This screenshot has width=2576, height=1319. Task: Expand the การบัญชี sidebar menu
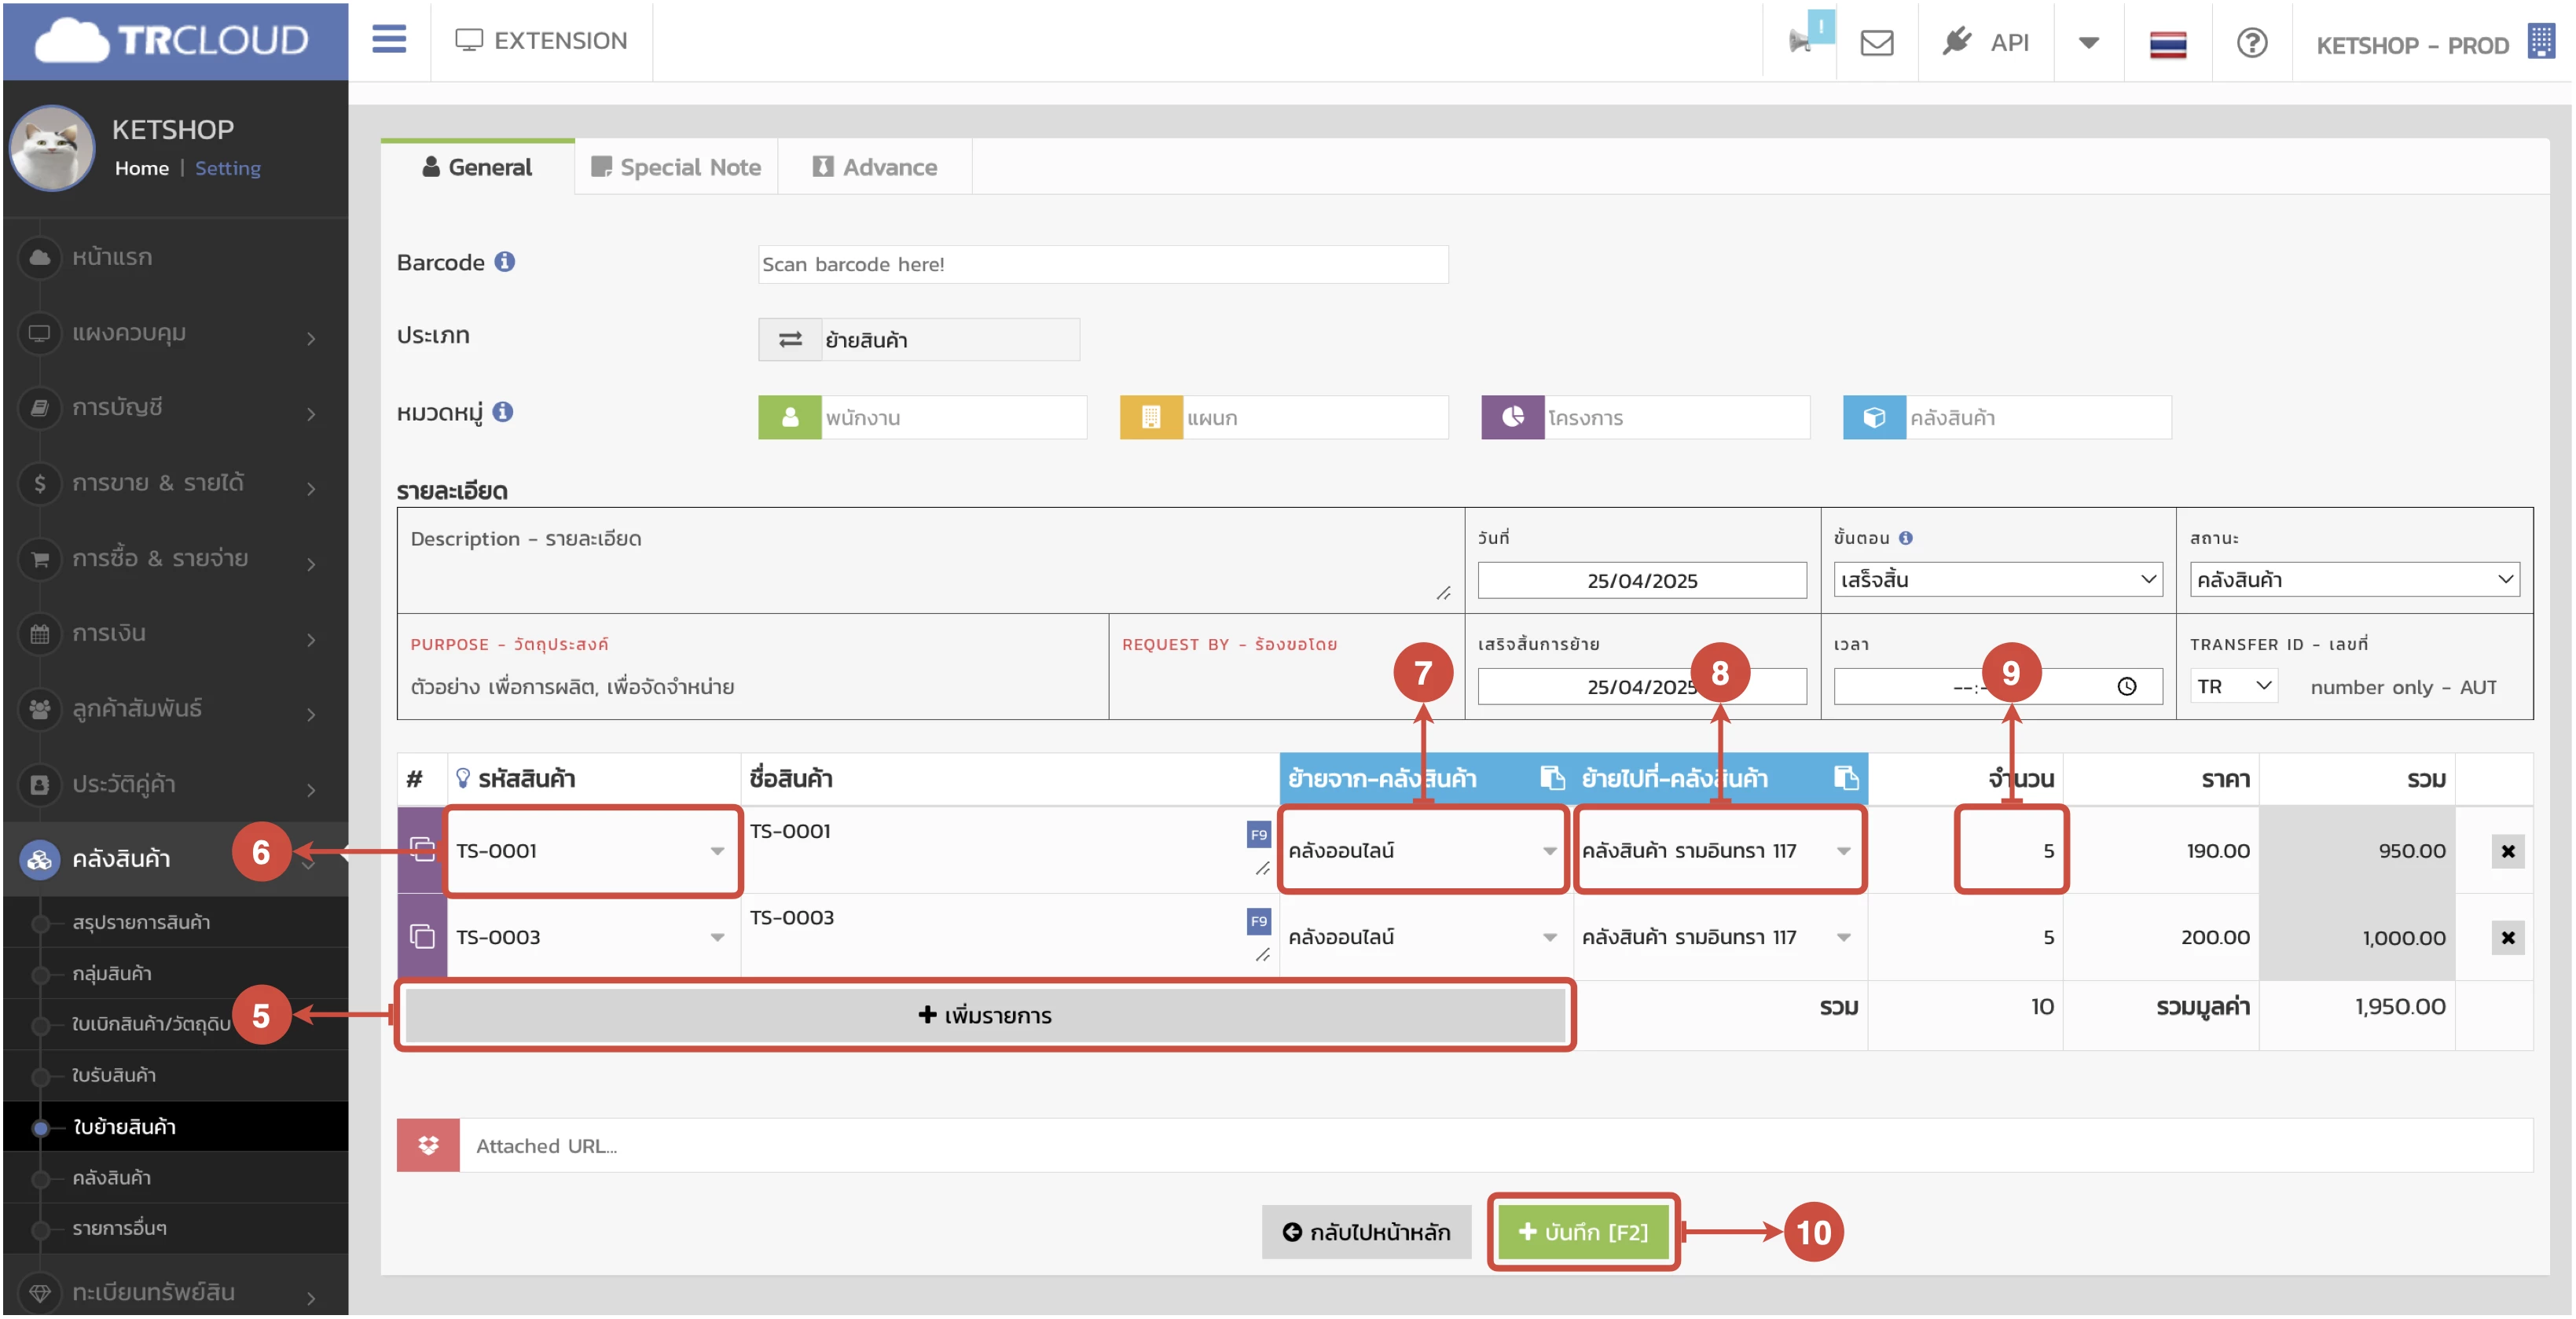pyautogui.click(x=175, y=408)
